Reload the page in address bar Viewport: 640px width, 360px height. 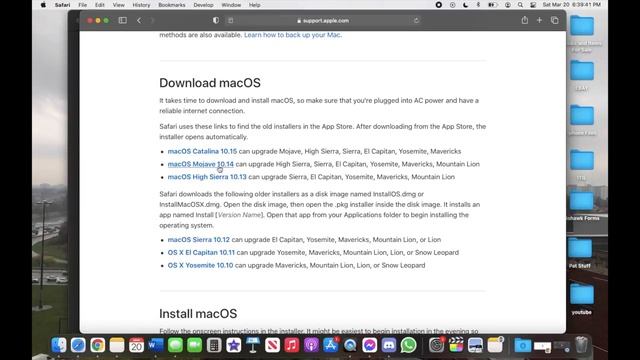coord(416,20)
